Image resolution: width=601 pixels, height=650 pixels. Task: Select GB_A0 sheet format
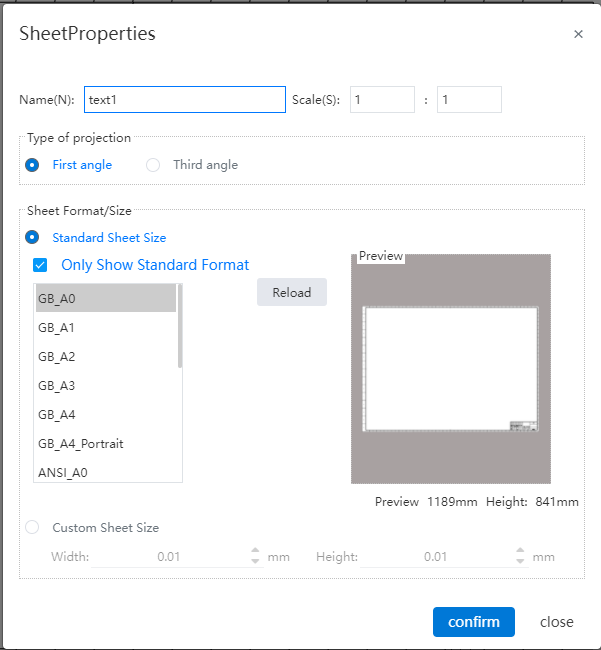(106, 298)
